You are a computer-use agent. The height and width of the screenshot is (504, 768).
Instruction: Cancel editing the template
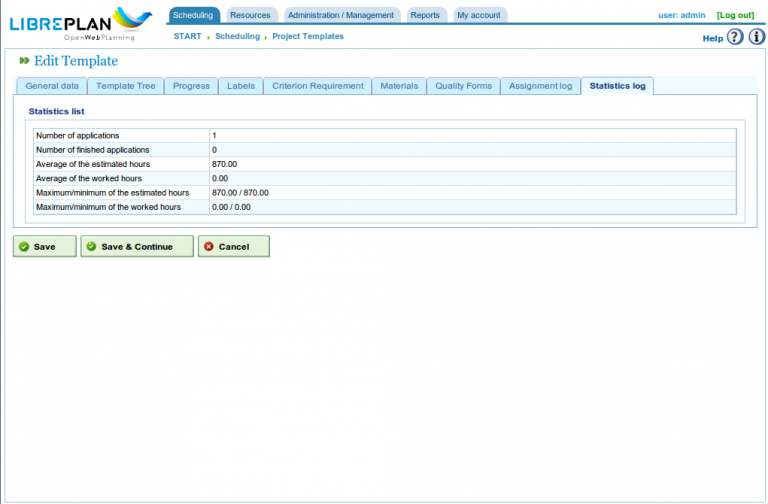pyautogui.click(x=233, y=246)
